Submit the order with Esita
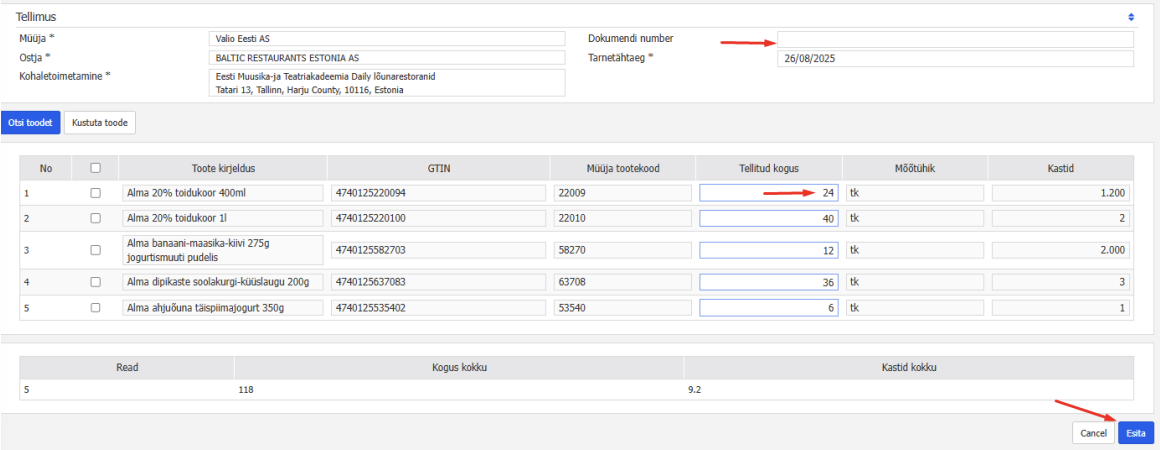This screenshot has width=1160, height=450. (x=1136, y=433)
